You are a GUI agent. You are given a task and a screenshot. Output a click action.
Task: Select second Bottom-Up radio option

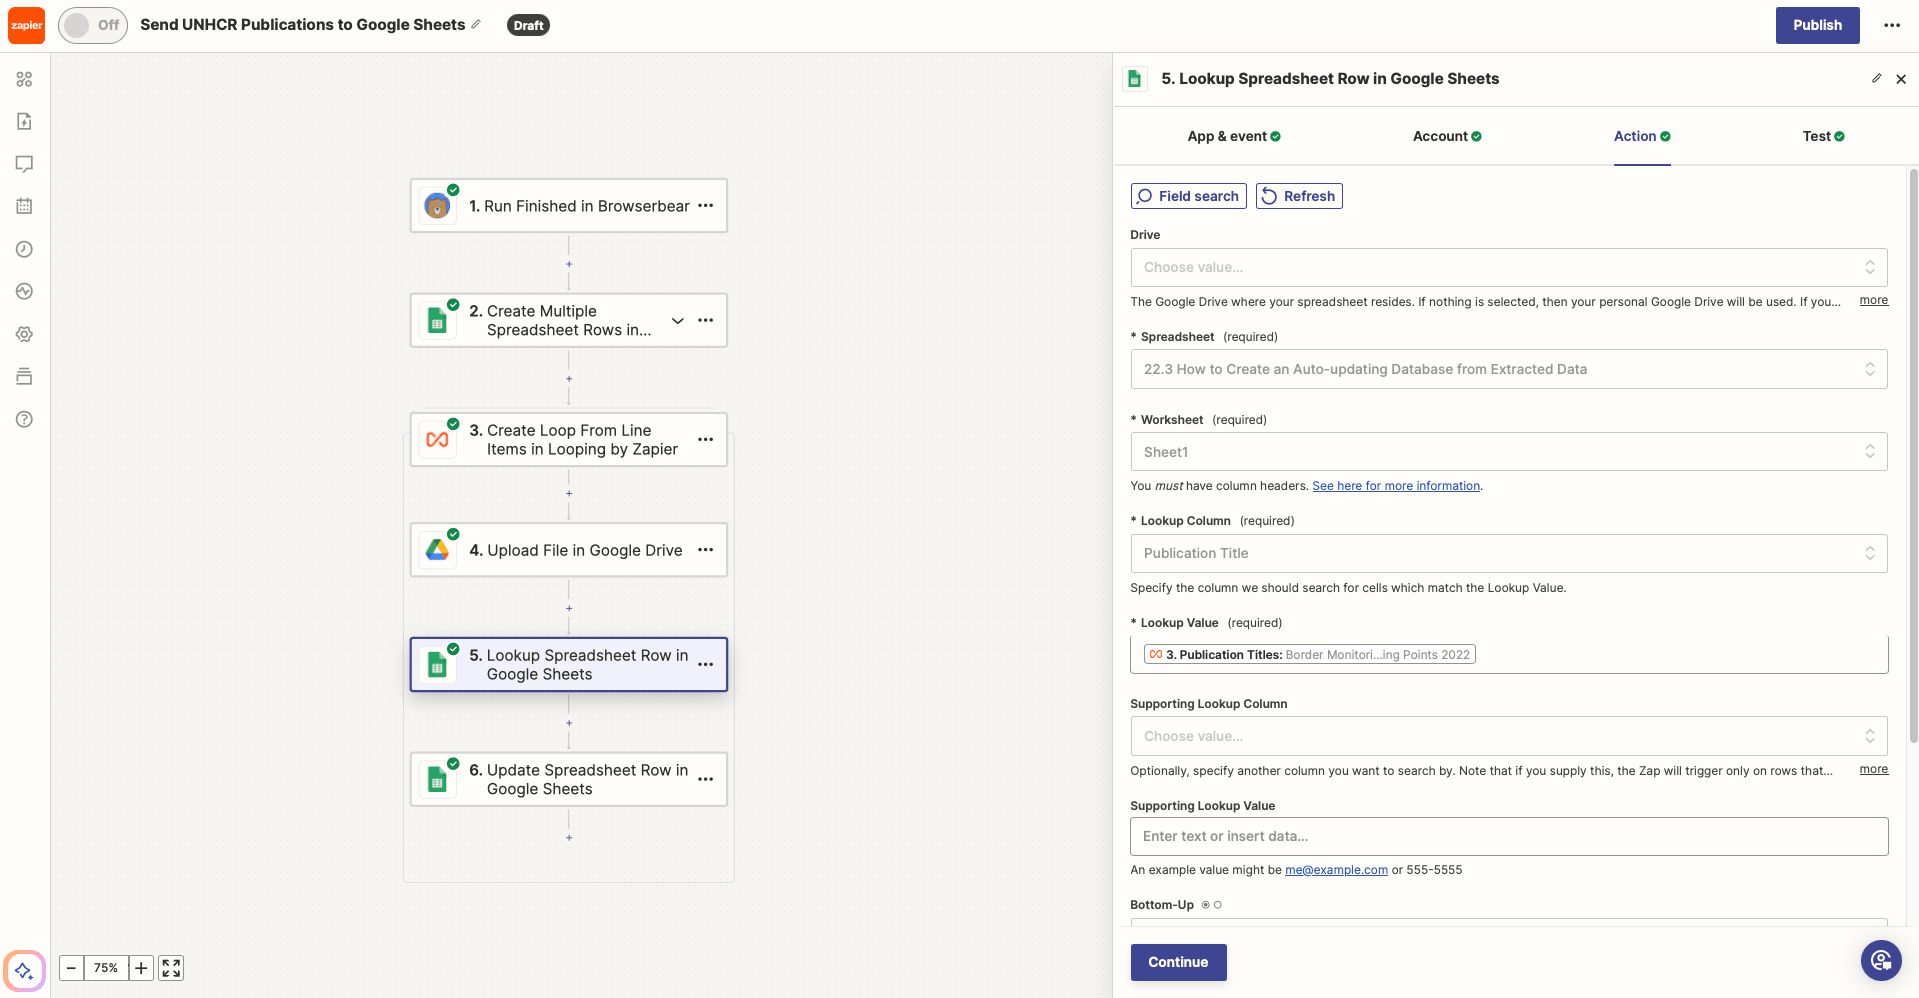click(1217, 905)
